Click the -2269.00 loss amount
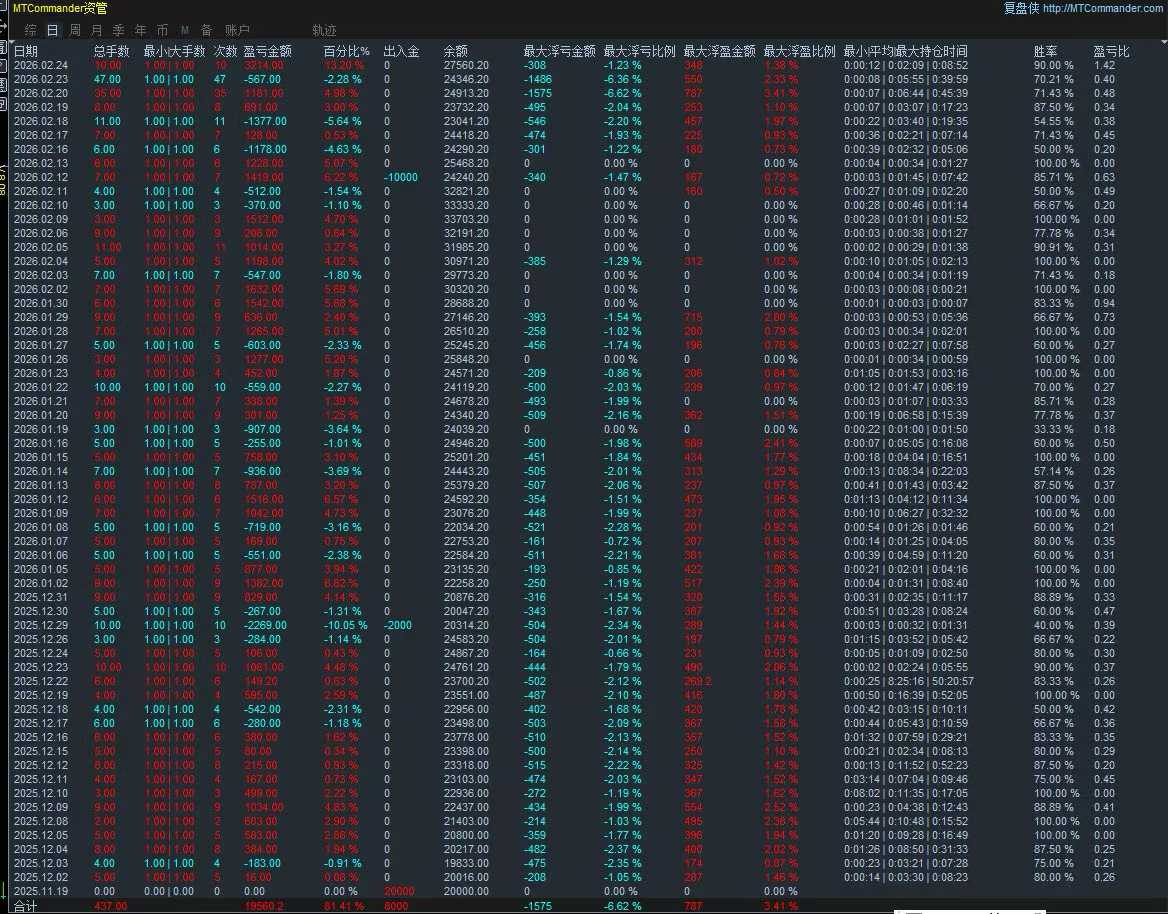Viewport: 1168px width, 914px height. (x=264, y=625)
